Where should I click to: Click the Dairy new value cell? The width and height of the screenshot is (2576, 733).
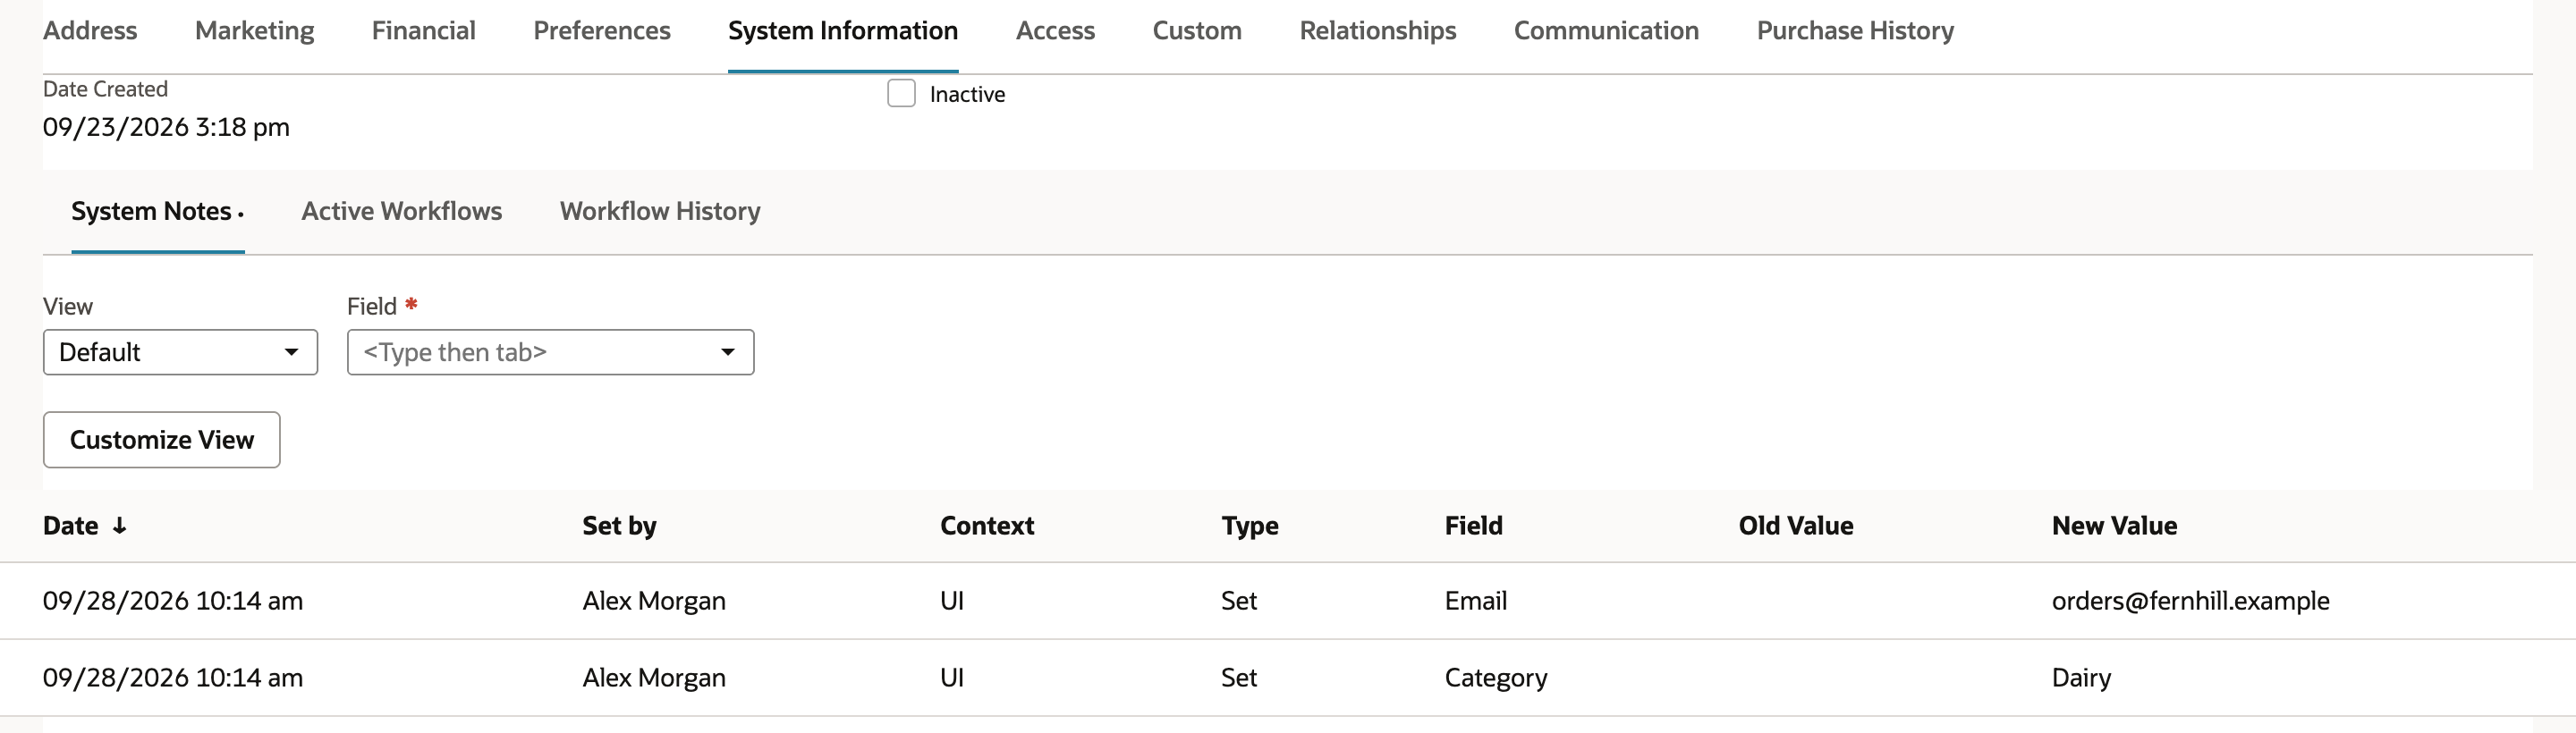point(2081,678)
